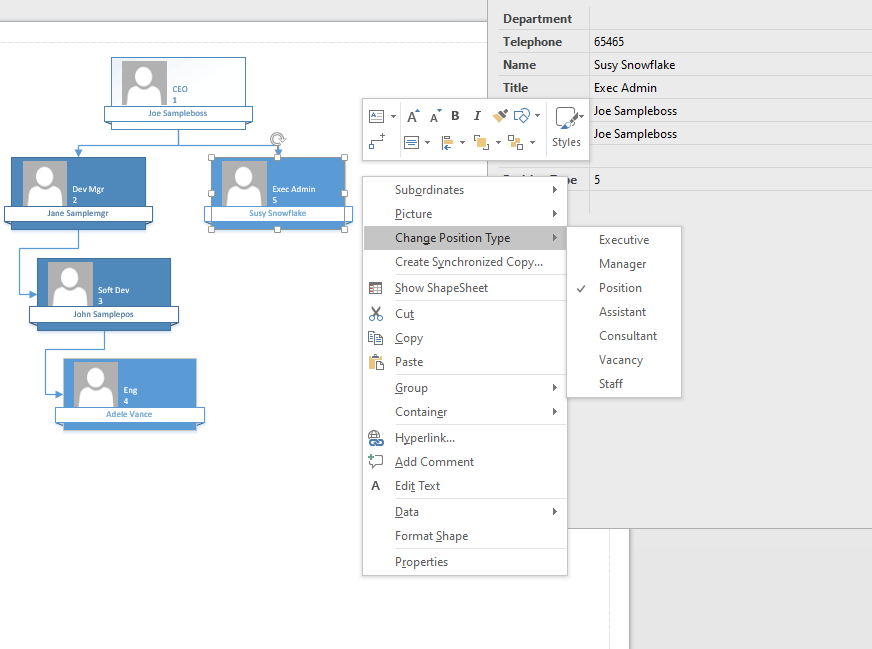872x649 pixels.
Task: Click the Bring to Front icon
Action: point(481,142)
